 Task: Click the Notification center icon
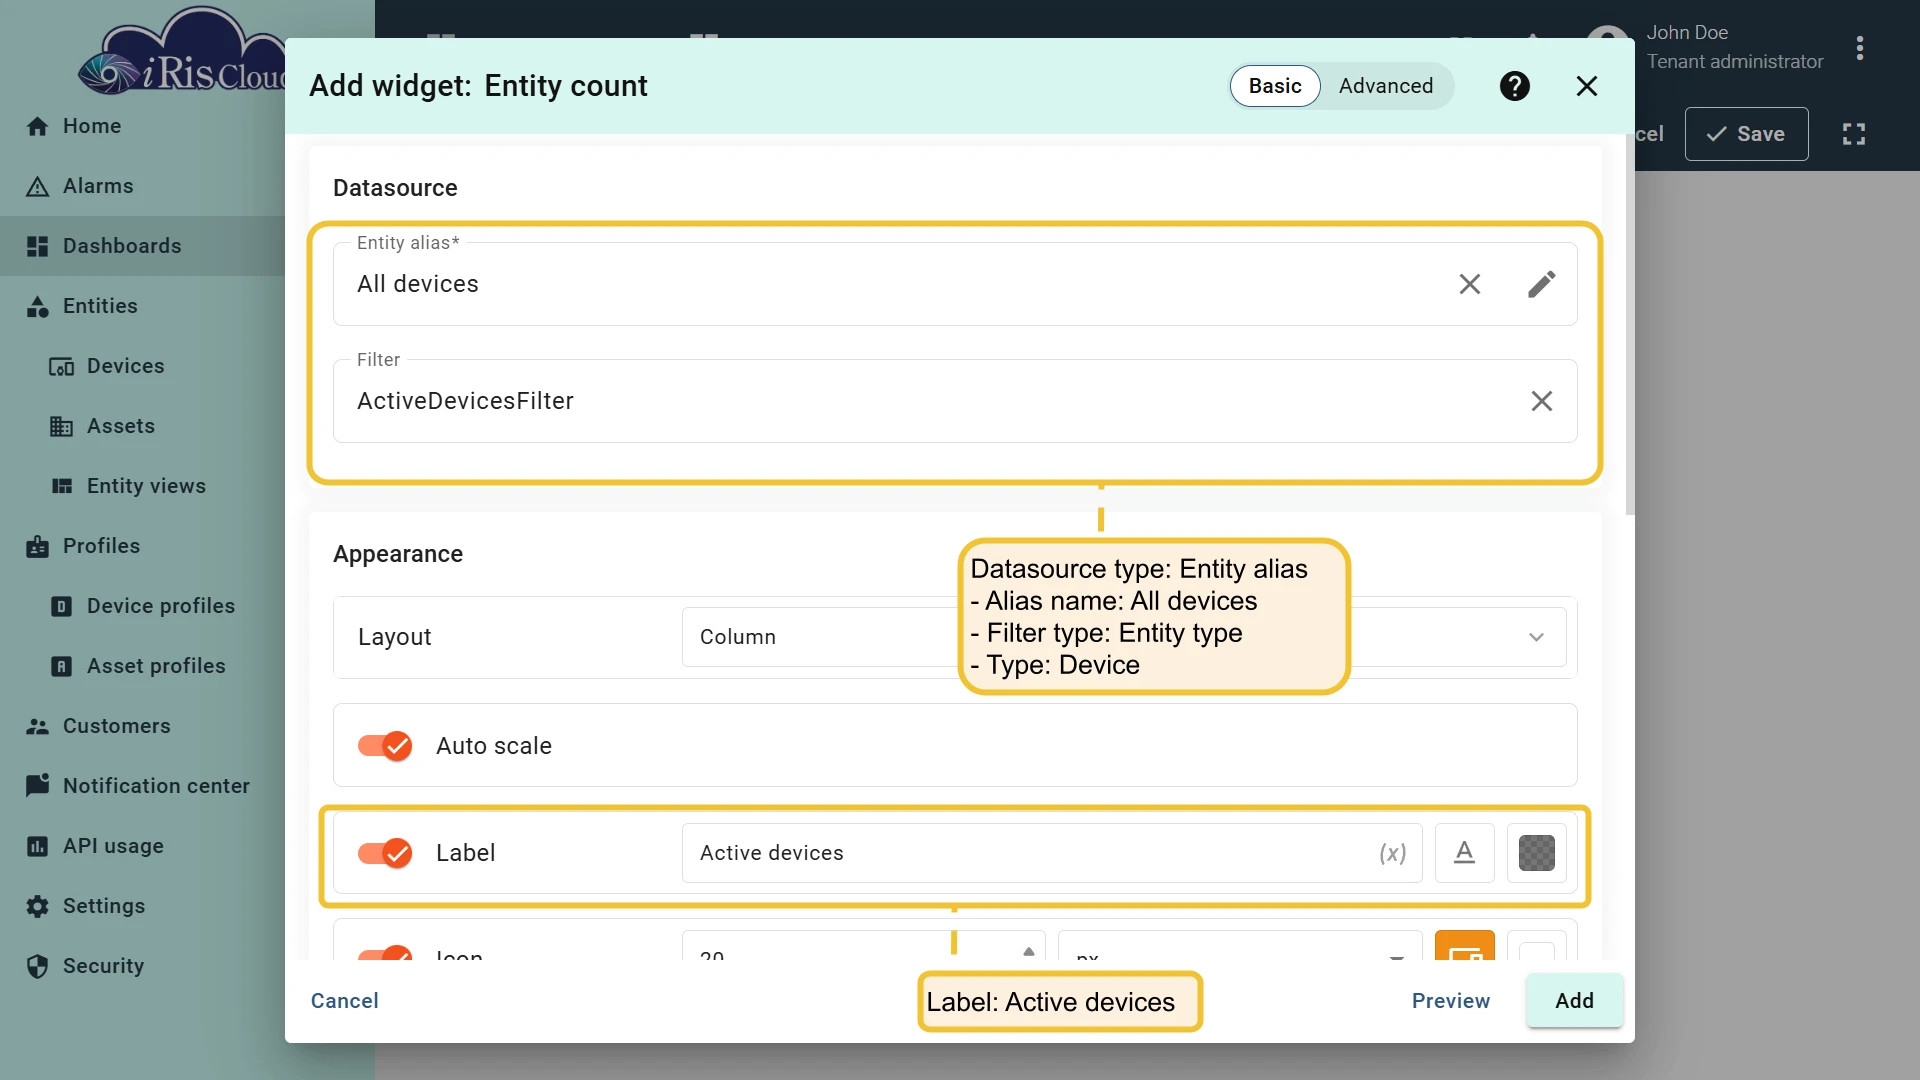(38, 786)
